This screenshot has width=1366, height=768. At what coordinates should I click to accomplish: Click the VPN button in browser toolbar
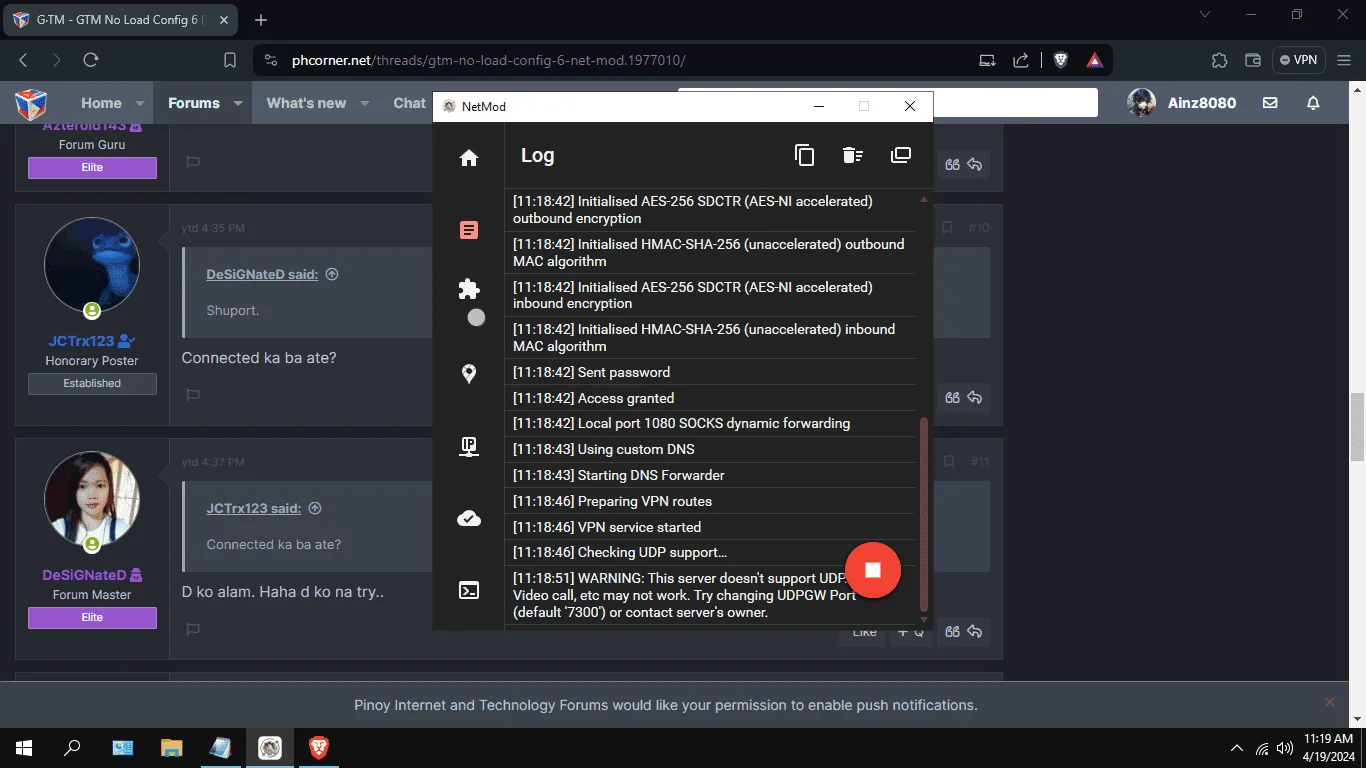click(1299, 60)
